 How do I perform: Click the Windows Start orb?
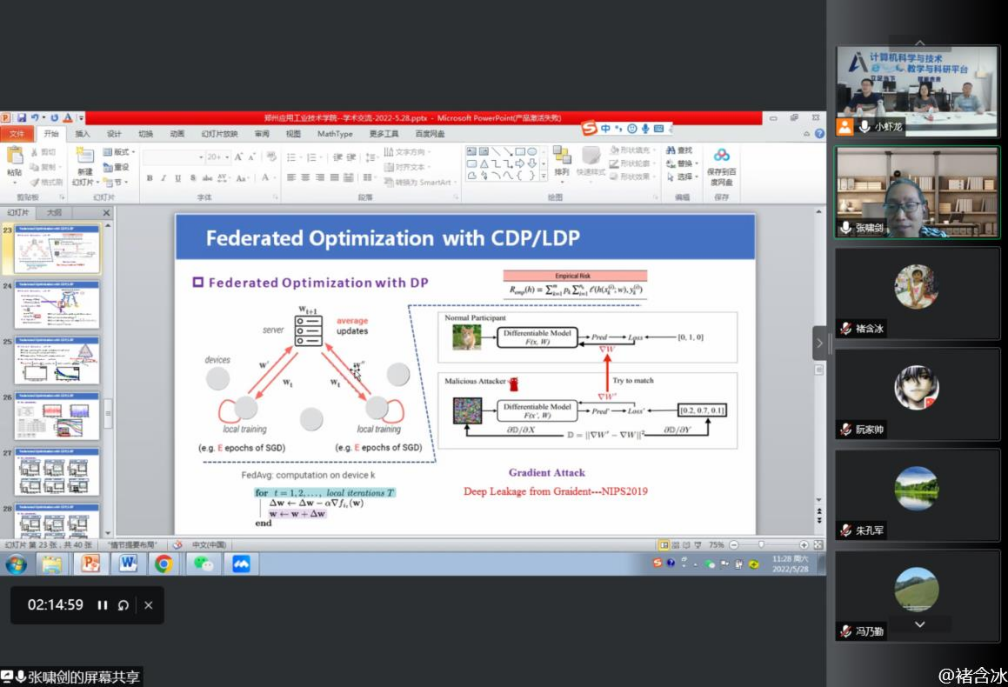click(x=16, y=564)
